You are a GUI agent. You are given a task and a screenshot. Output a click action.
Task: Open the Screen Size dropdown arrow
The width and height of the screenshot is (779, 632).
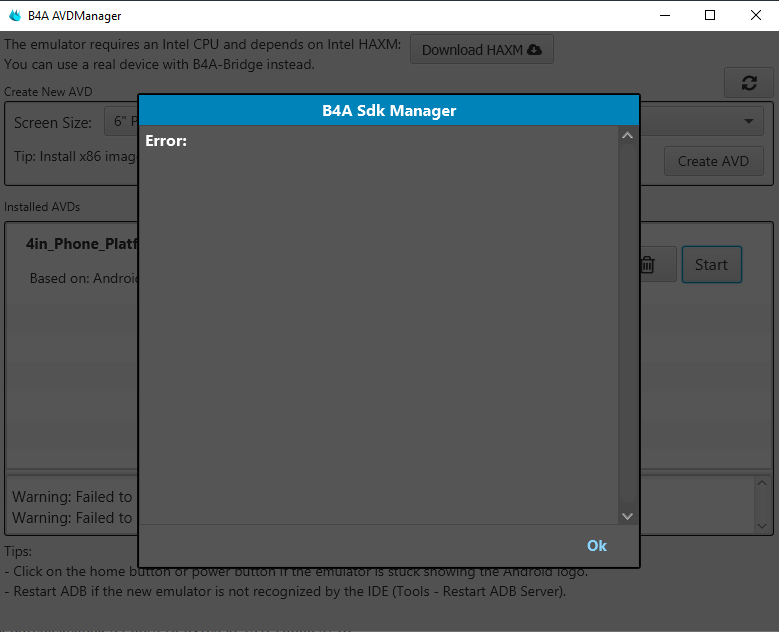point(748,121)
